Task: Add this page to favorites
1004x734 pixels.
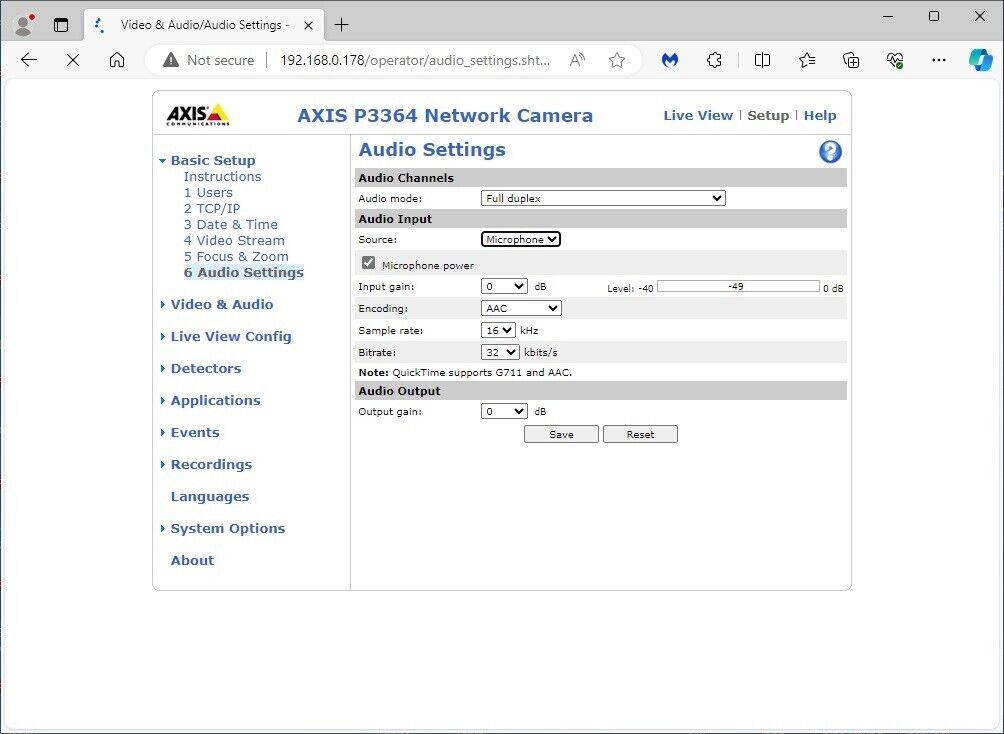Action: pyautogui.click(x=617, y=60)
